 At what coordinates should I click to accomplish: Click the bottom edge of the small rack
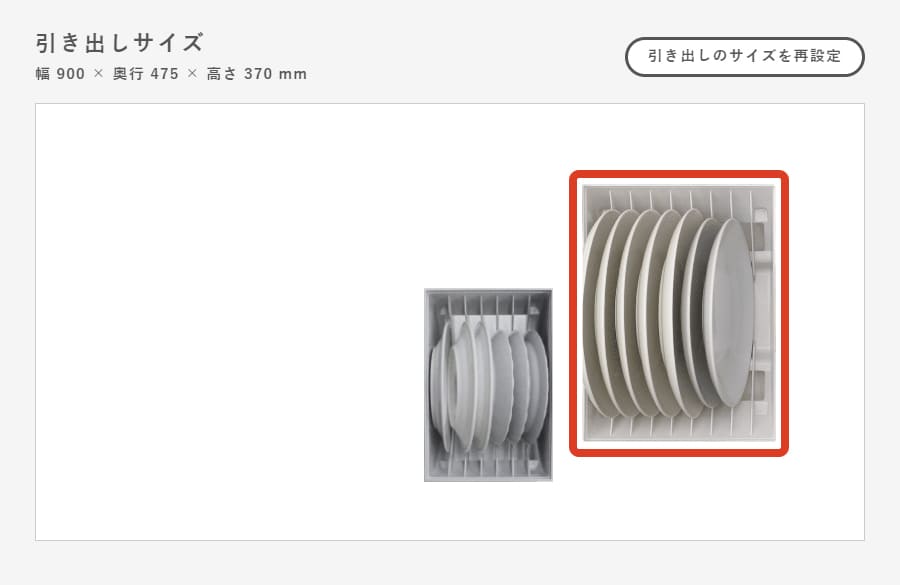(x=488, y=478)
